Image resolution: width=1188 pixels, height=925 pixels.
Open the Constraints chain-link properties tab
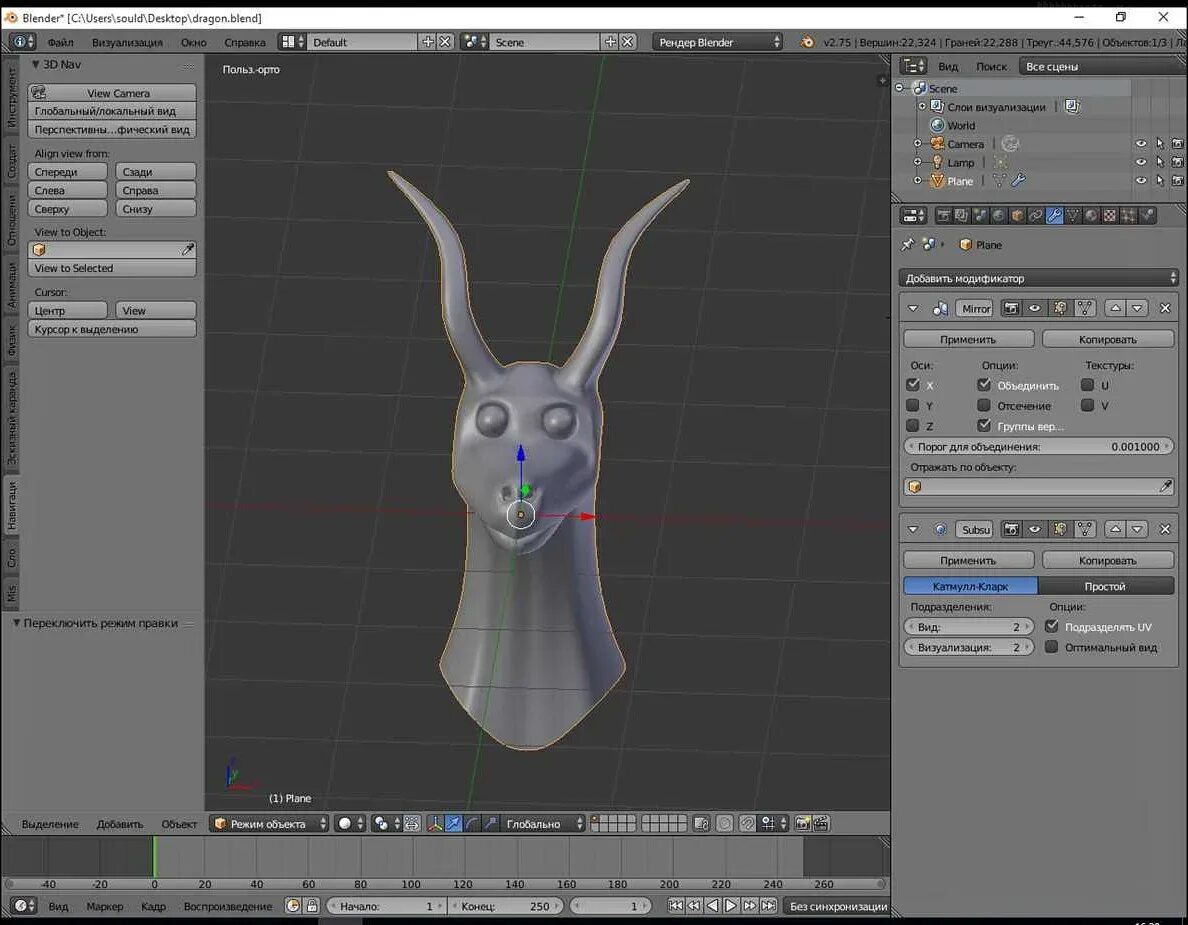pyautogui.click(x=1036, y=216)
